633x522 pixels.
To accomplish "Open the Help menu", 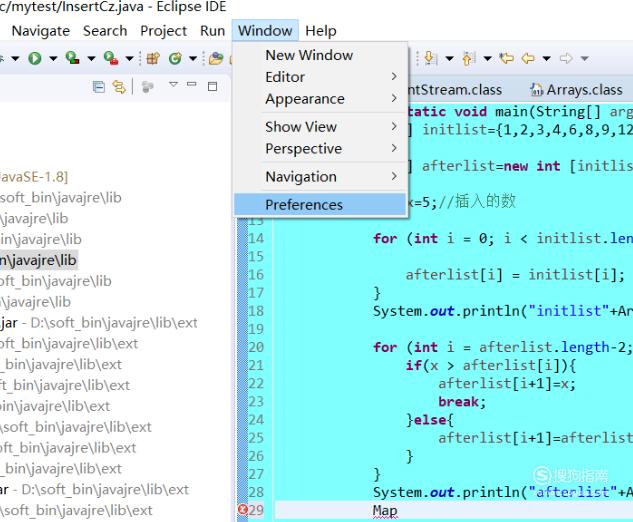I will pyautogui.click(x=321, y=31).
